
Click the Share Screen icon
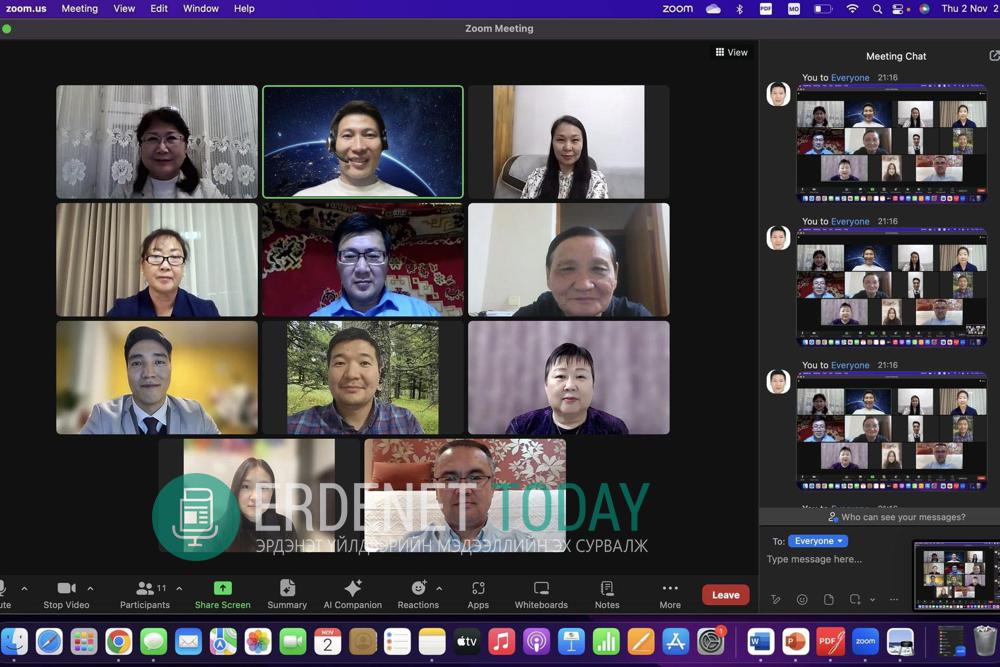pos(223,588)
